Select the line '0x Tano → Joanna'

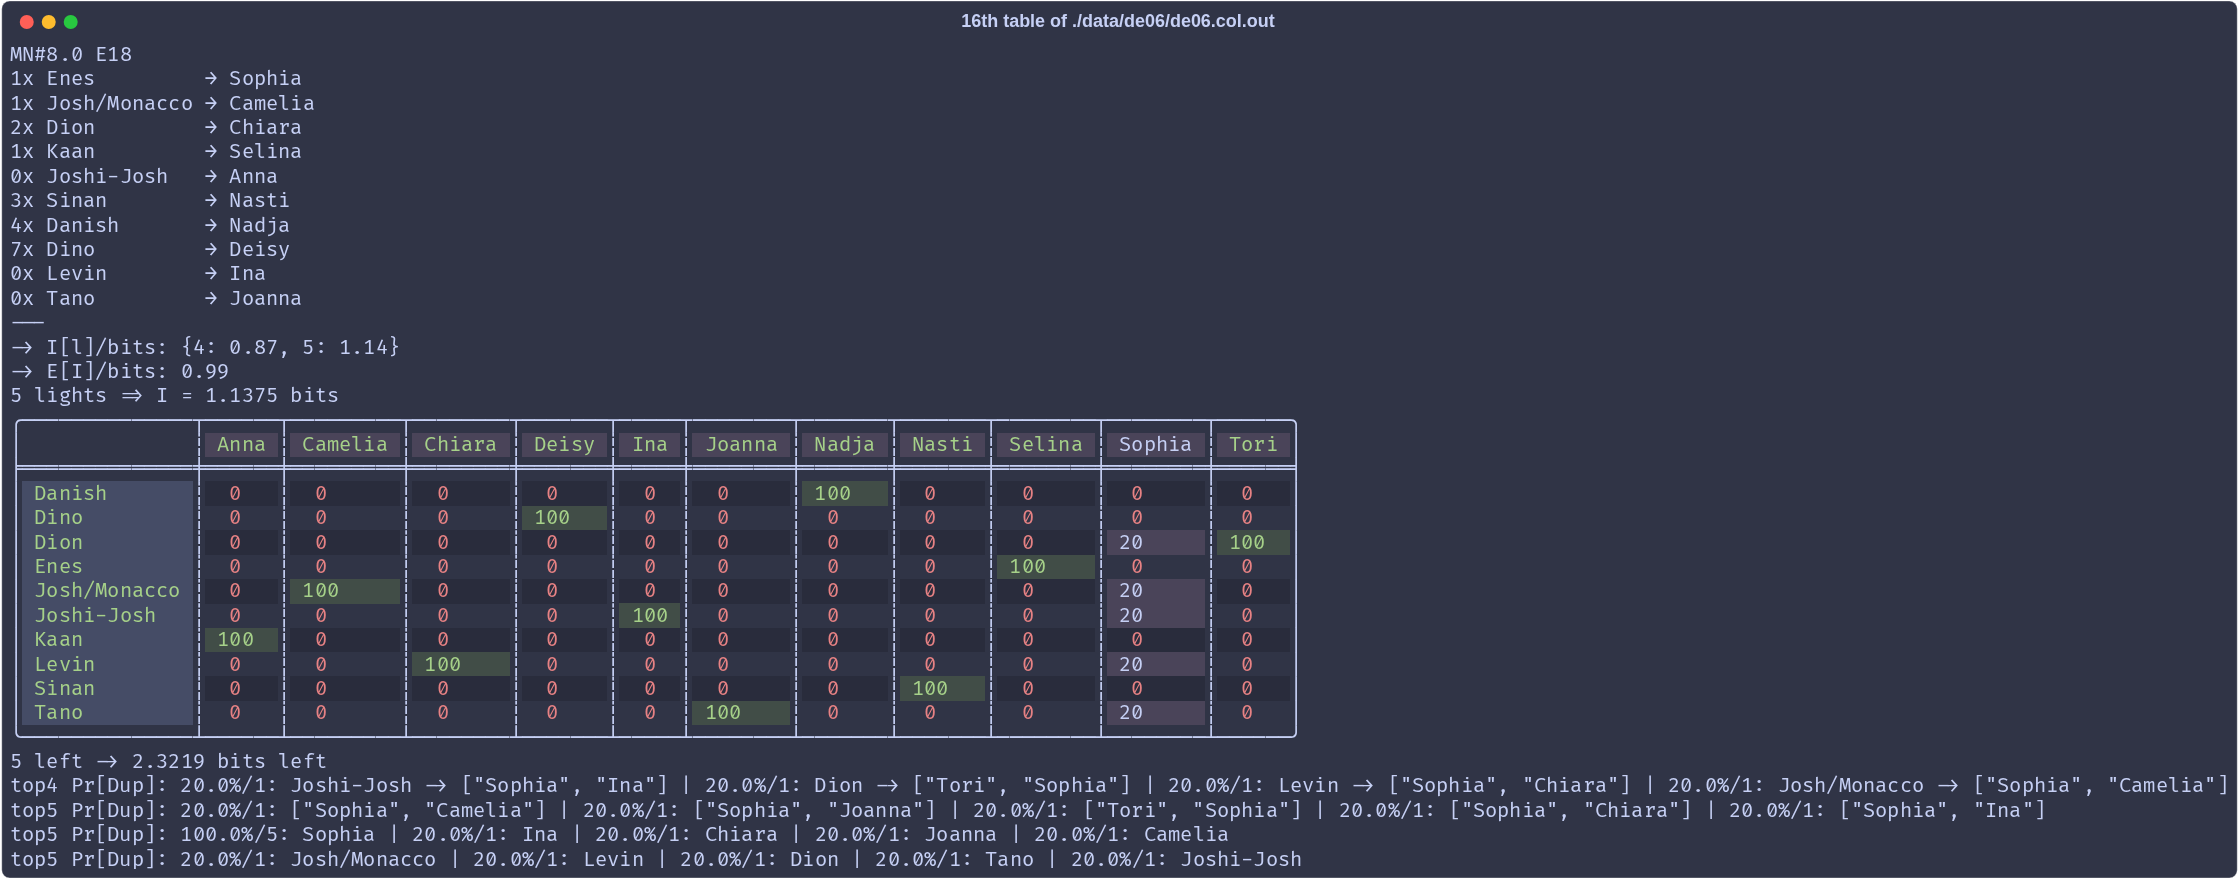(x=156, y=298)
